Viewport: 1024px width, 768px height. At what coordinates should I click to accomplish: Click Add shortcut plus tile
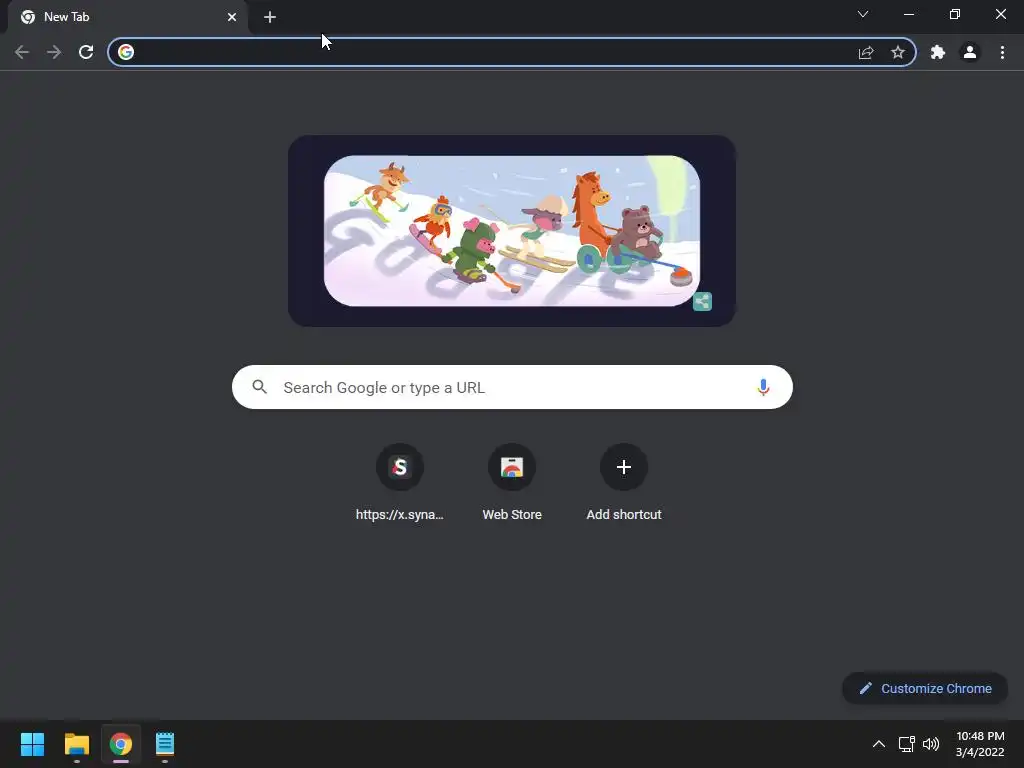(624, 482)
